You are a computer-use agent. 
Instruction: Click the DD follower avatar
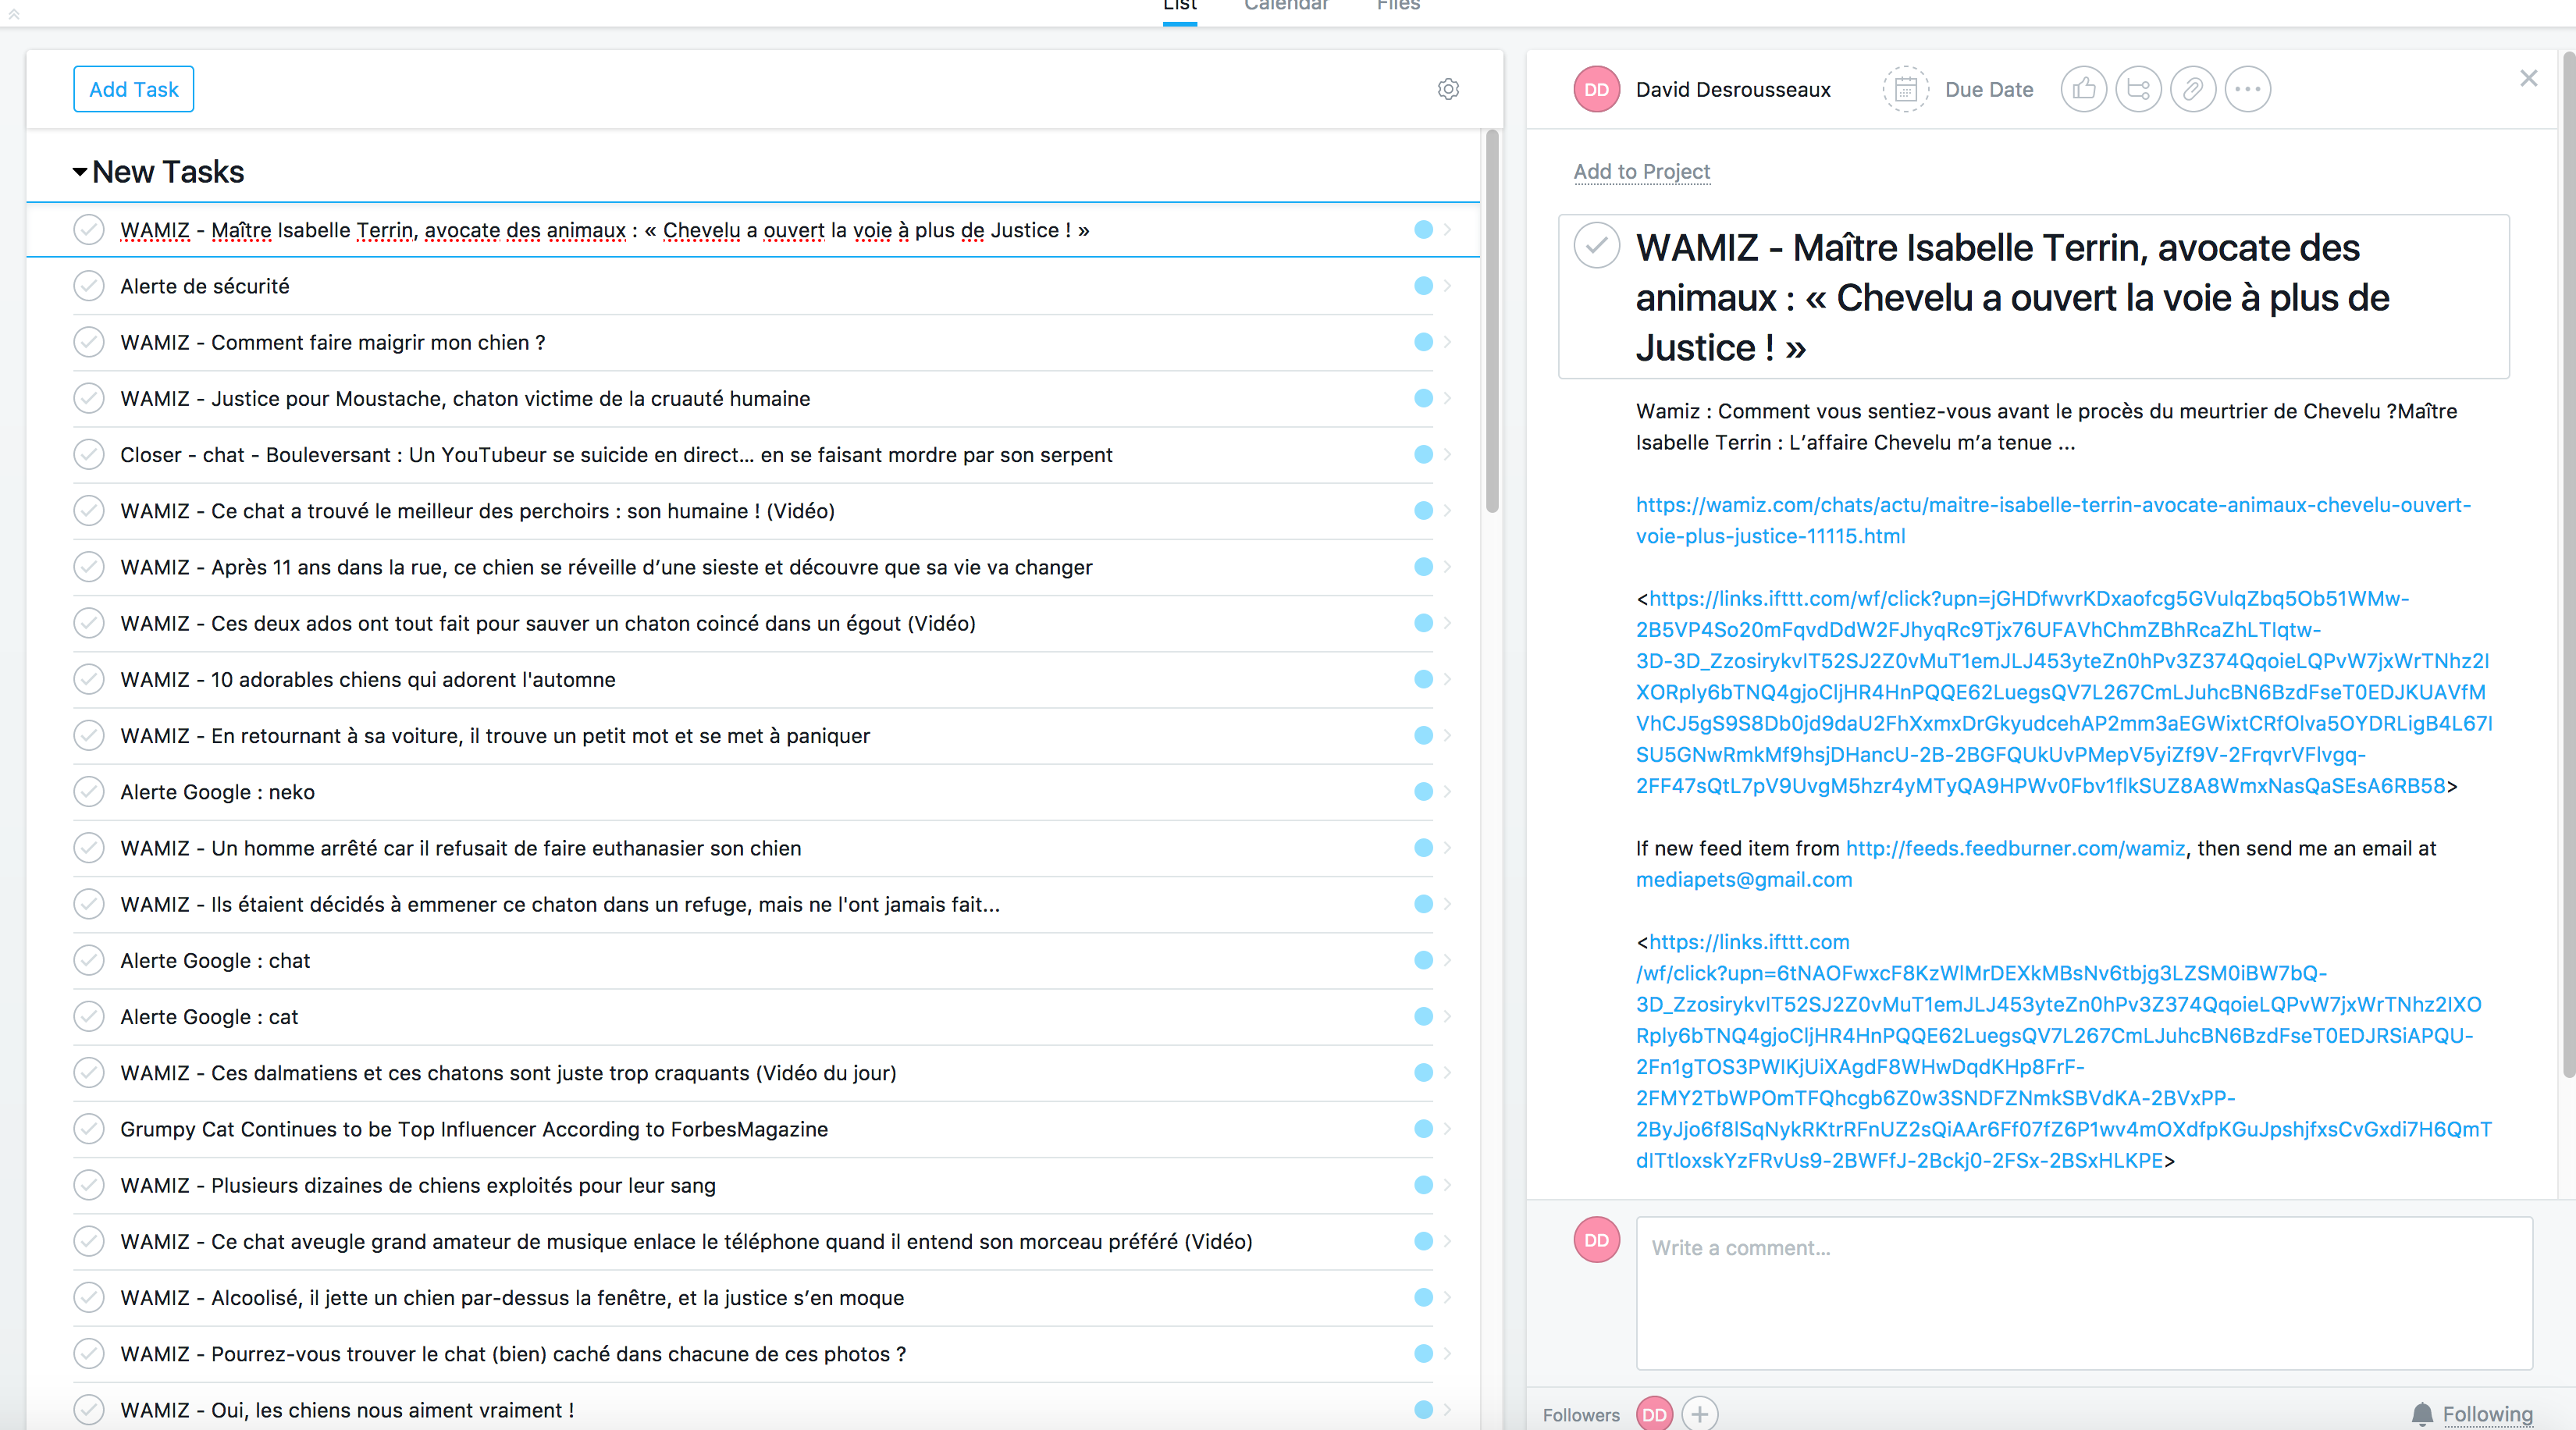tap(1654, 1414)
